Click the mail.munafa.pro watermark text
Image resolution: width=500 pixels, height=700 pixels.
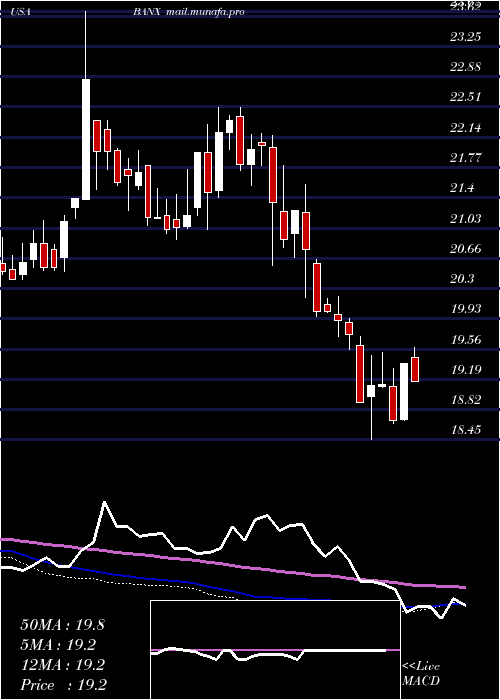pos(205,12)
